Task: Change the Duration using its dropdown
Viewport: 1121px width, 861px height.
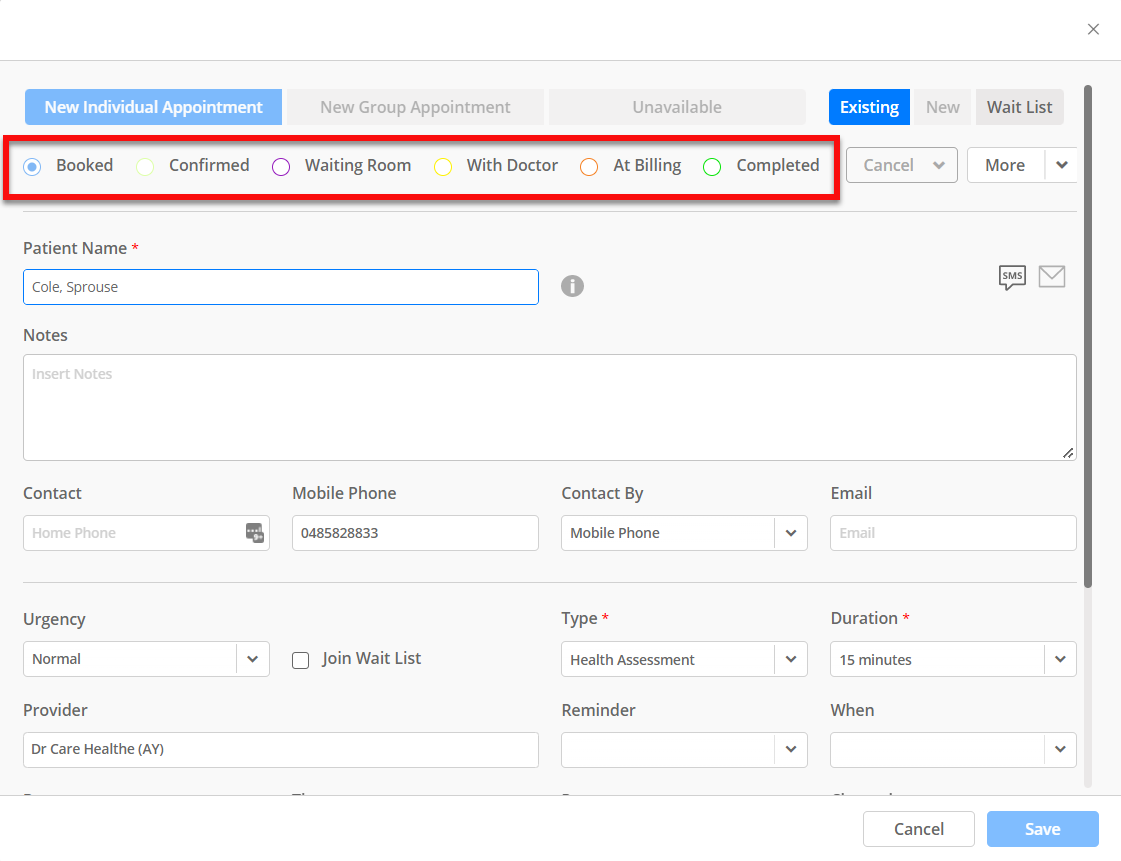Action: click(x=1059, y=659)
